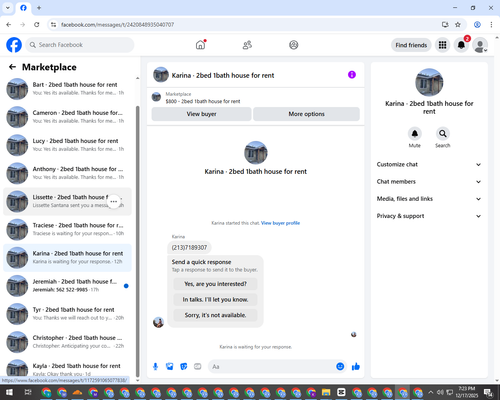Click Karina phone number message (213)7189307
The image size is (500, 400).
pyautogui.click(x=189, y=247)
